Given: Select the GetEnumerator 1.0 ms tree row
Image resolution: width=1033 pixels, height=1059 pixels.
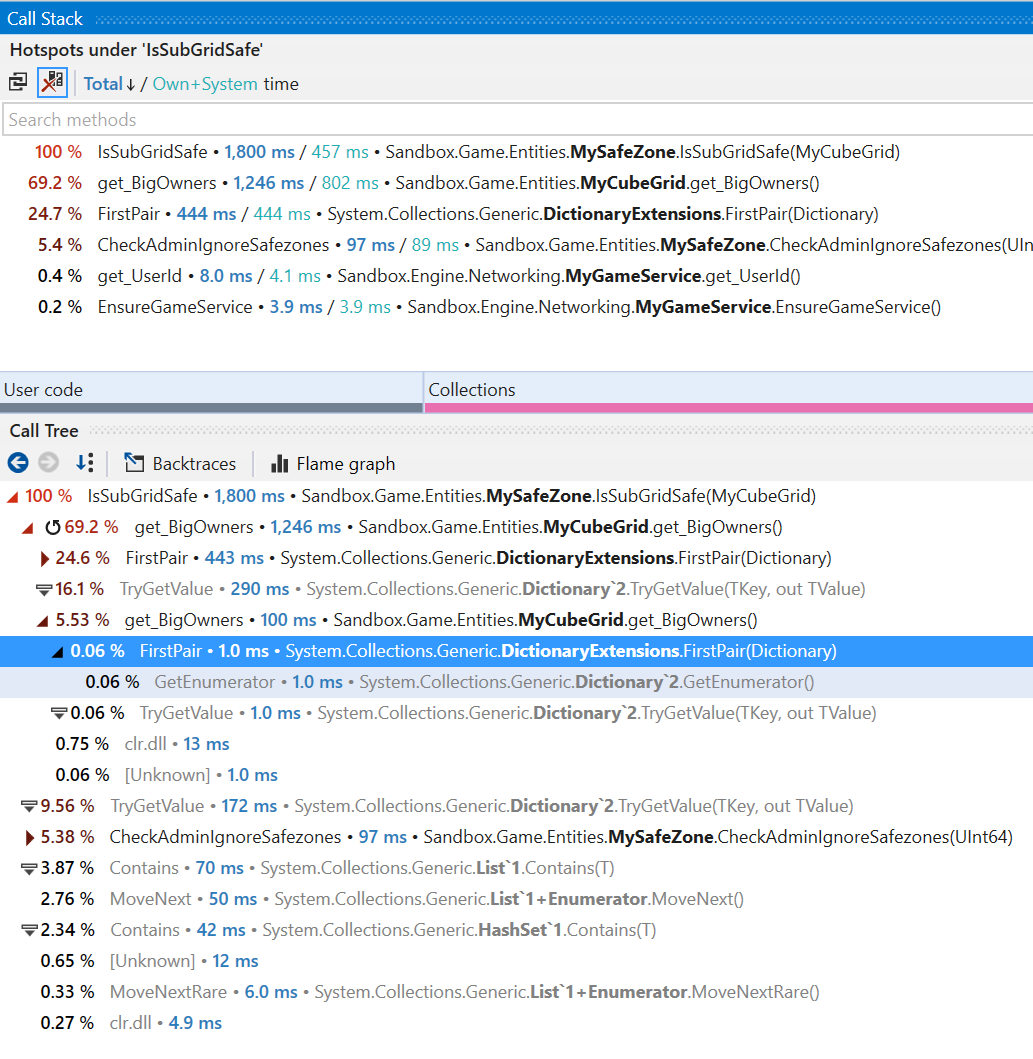Looking at the screenshot, I should tap(214, 682).
